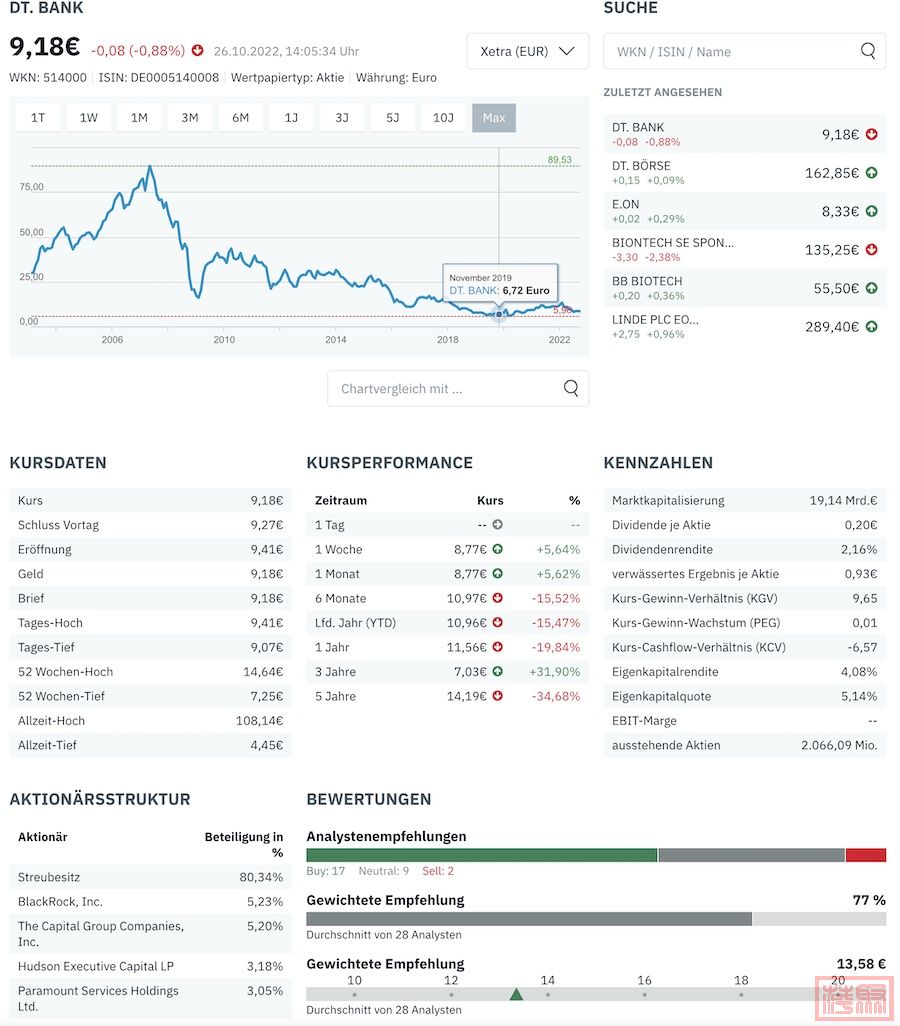Viewport: 900px width, 1026px height.
Task: Click the red down arrow beside the -0,88% change
Action: click(198, 50)
